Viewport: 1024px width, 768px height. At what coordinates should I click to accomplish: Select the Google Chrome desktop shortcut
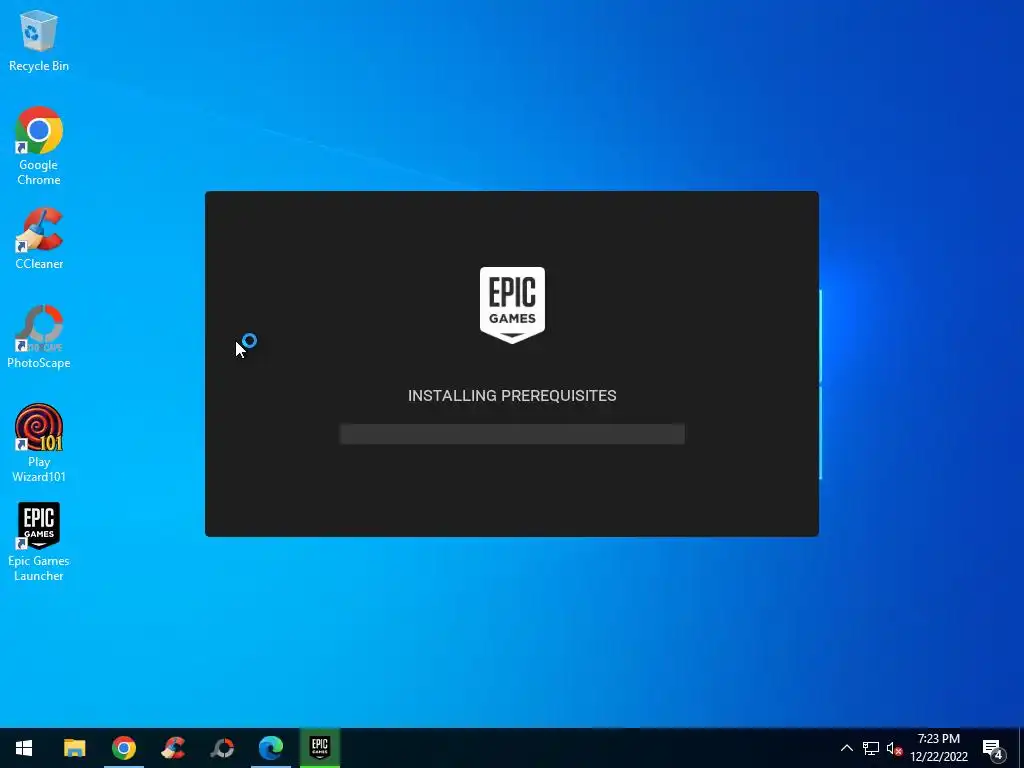coord(39,145)
